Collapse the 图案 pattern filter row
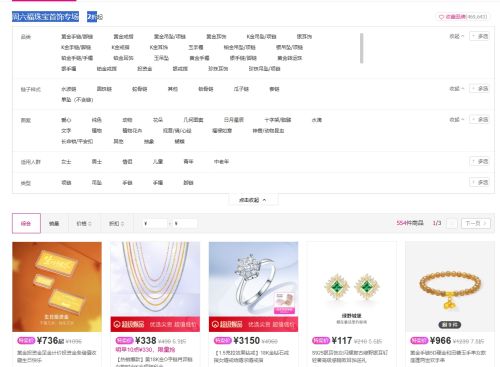Screen dimensions: 500x367 (x=457, y=119)
